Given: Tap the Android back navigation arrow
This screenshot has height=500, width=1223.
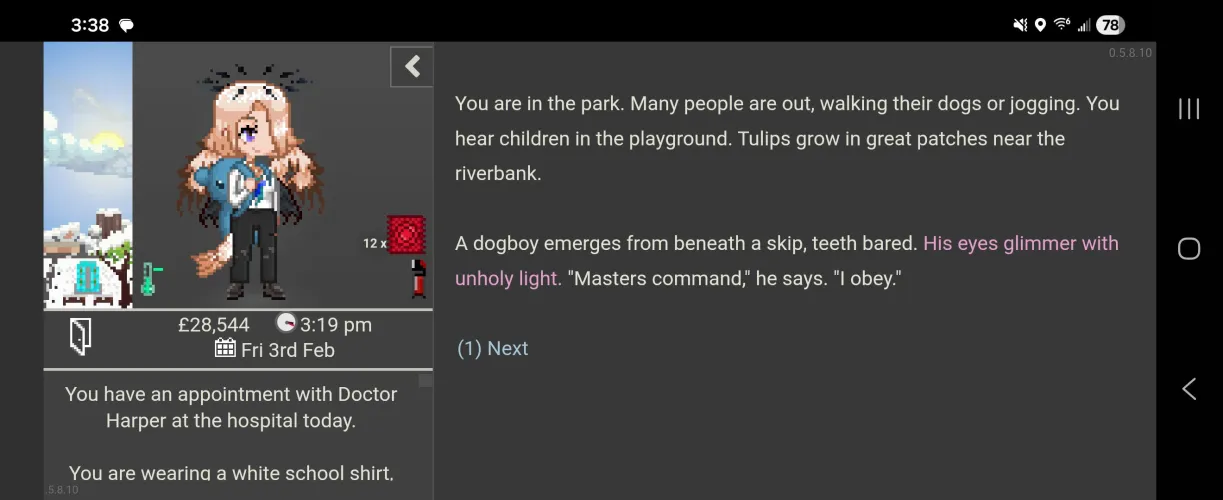Looking at the screenshot, I should tap(1188, 389).
